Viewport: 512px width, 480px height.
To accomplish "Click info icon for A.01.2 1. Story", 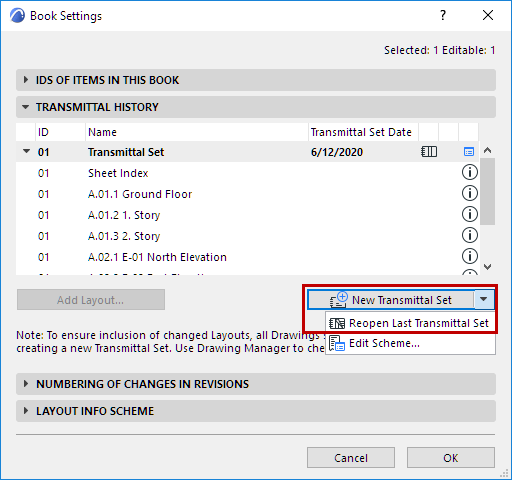I will [x=469, y=214].
